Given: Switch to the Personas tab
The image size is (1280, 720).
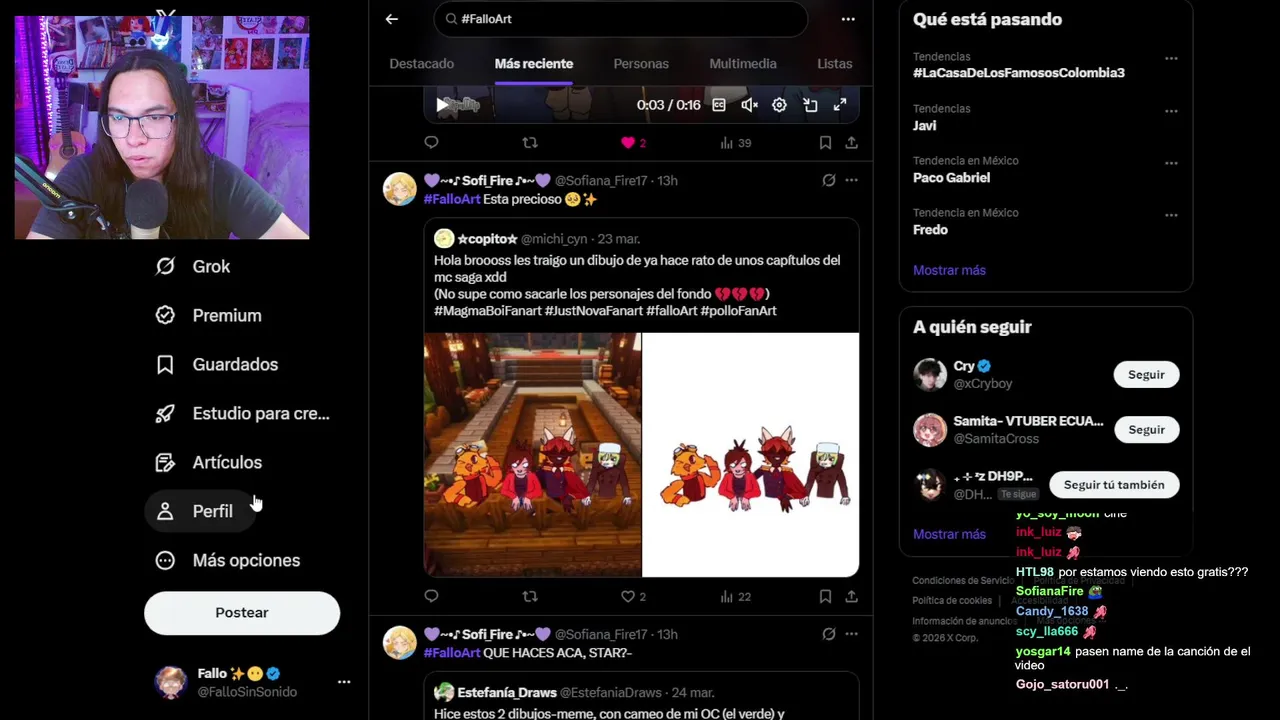Looking at the screenshot, I should click(641, 64).
